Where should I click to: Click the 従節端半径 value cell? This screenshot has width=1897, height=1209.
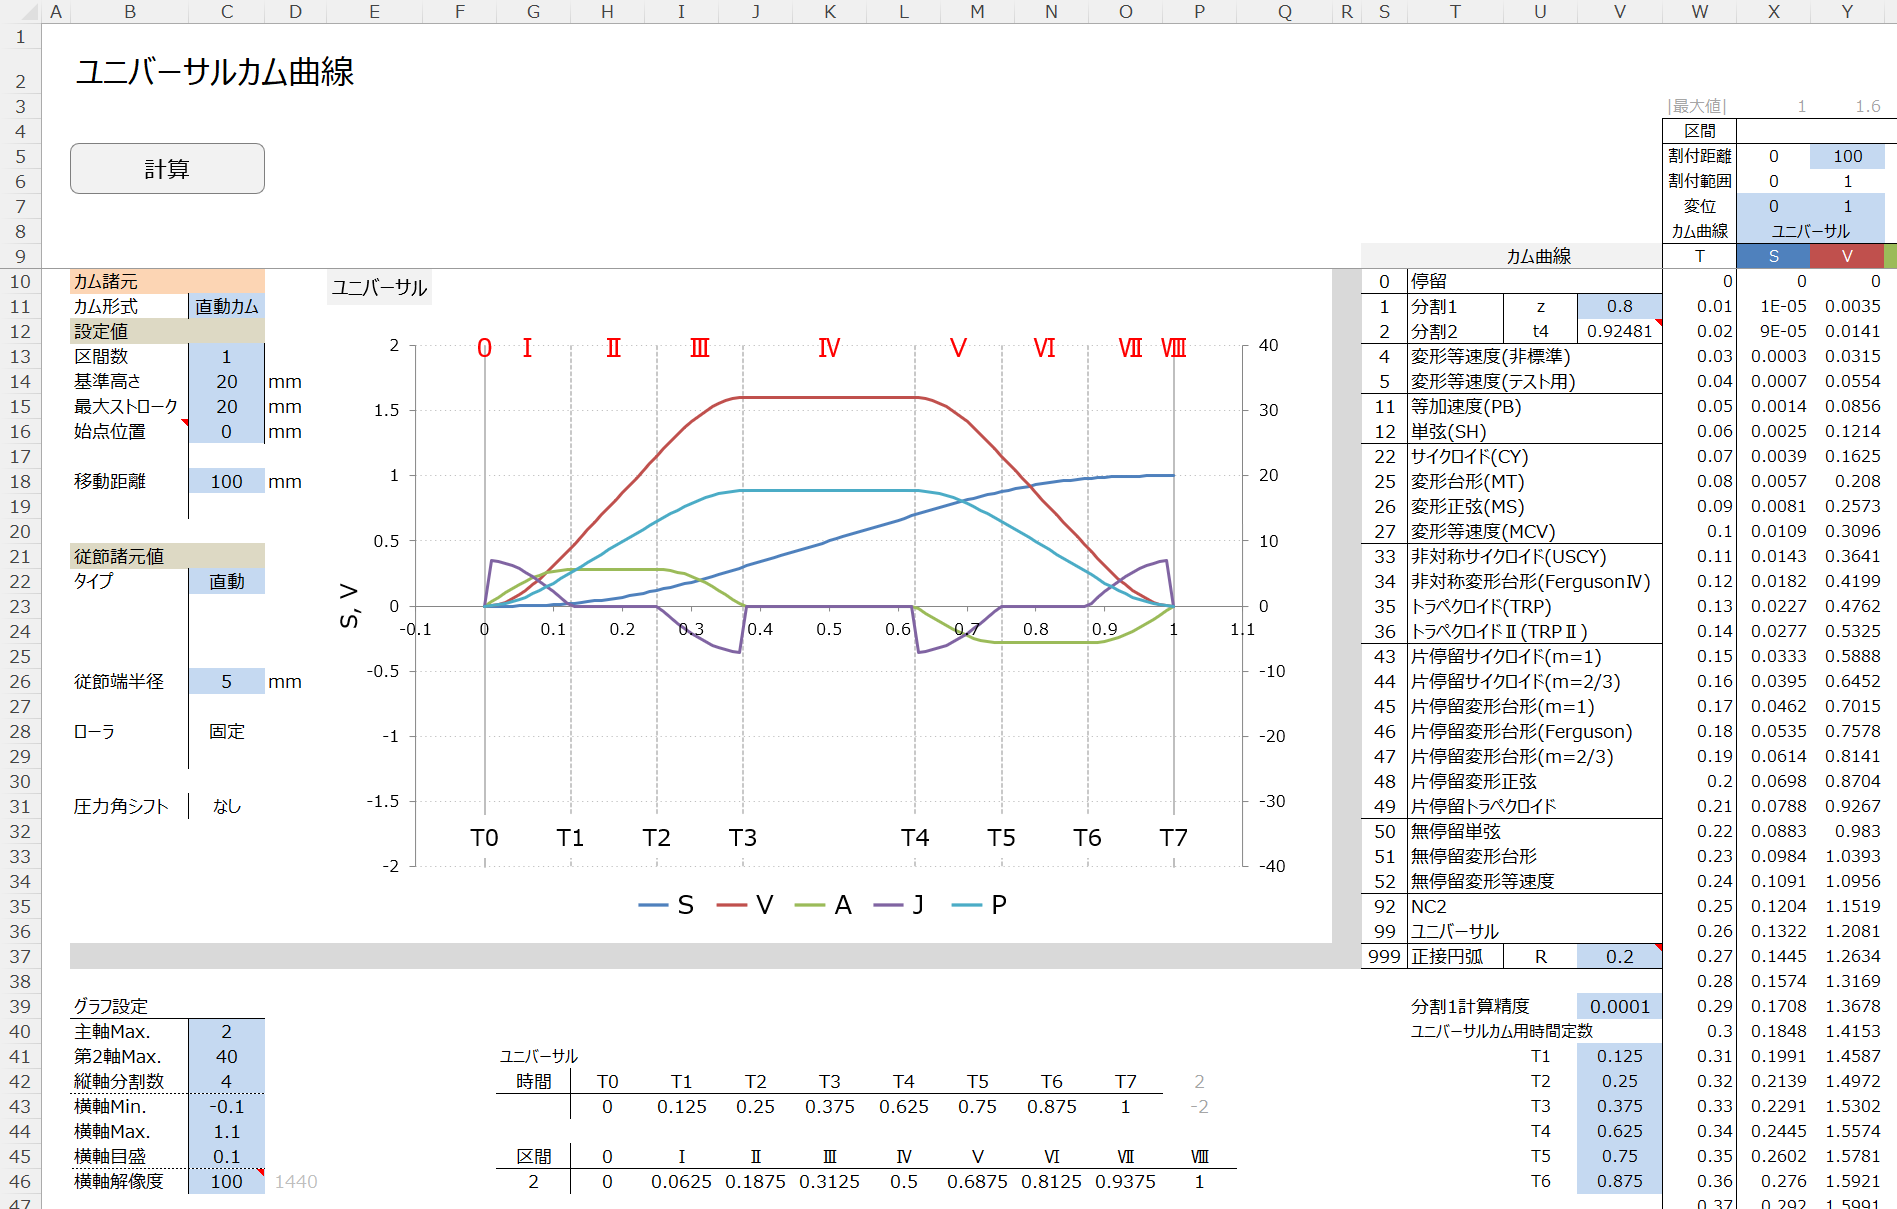[x=226, y=682]
